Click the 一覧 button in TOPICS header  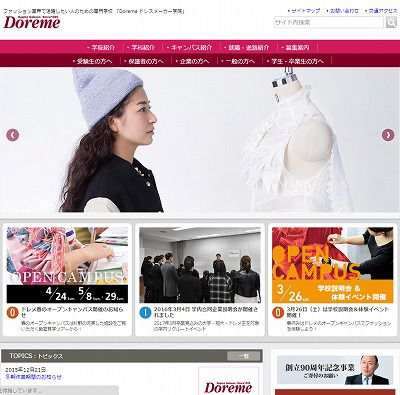(x=244, y=356)
